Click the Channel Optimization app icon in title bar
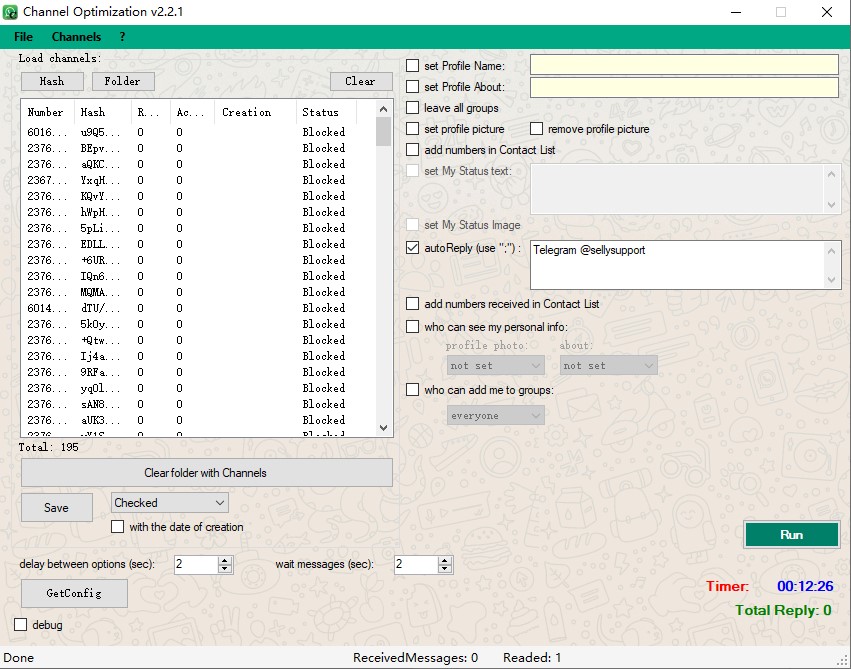851x669 pixels. point(10,12)
